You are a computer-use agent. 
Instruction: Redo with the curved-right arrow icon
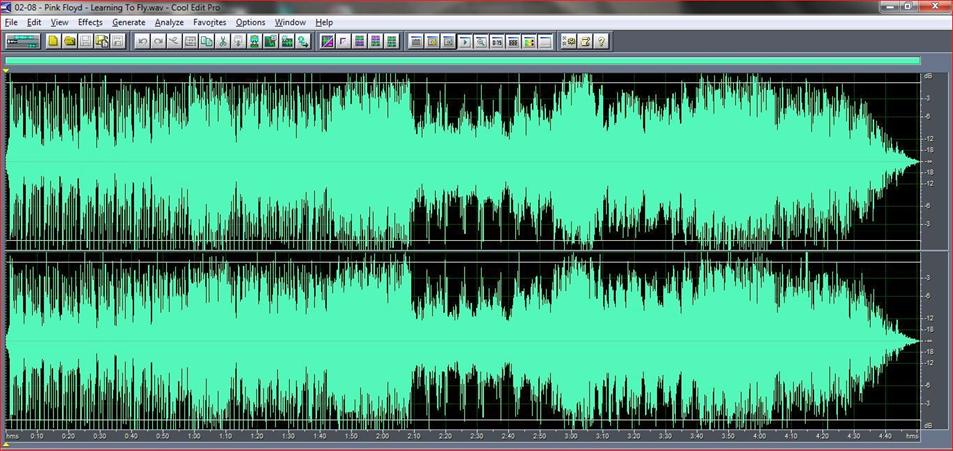coord(158,41)
